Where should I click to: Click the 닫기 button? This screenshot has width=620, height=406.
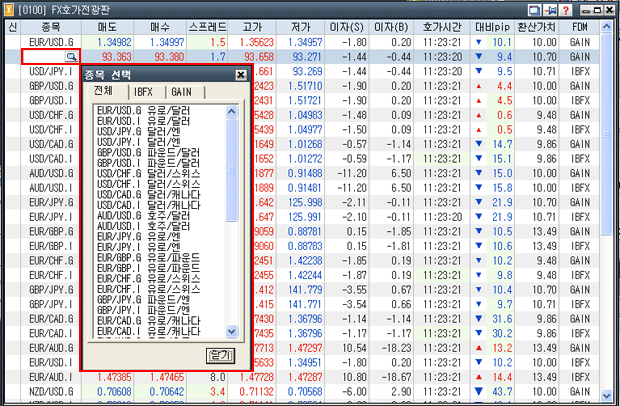(x=221, y=356)
